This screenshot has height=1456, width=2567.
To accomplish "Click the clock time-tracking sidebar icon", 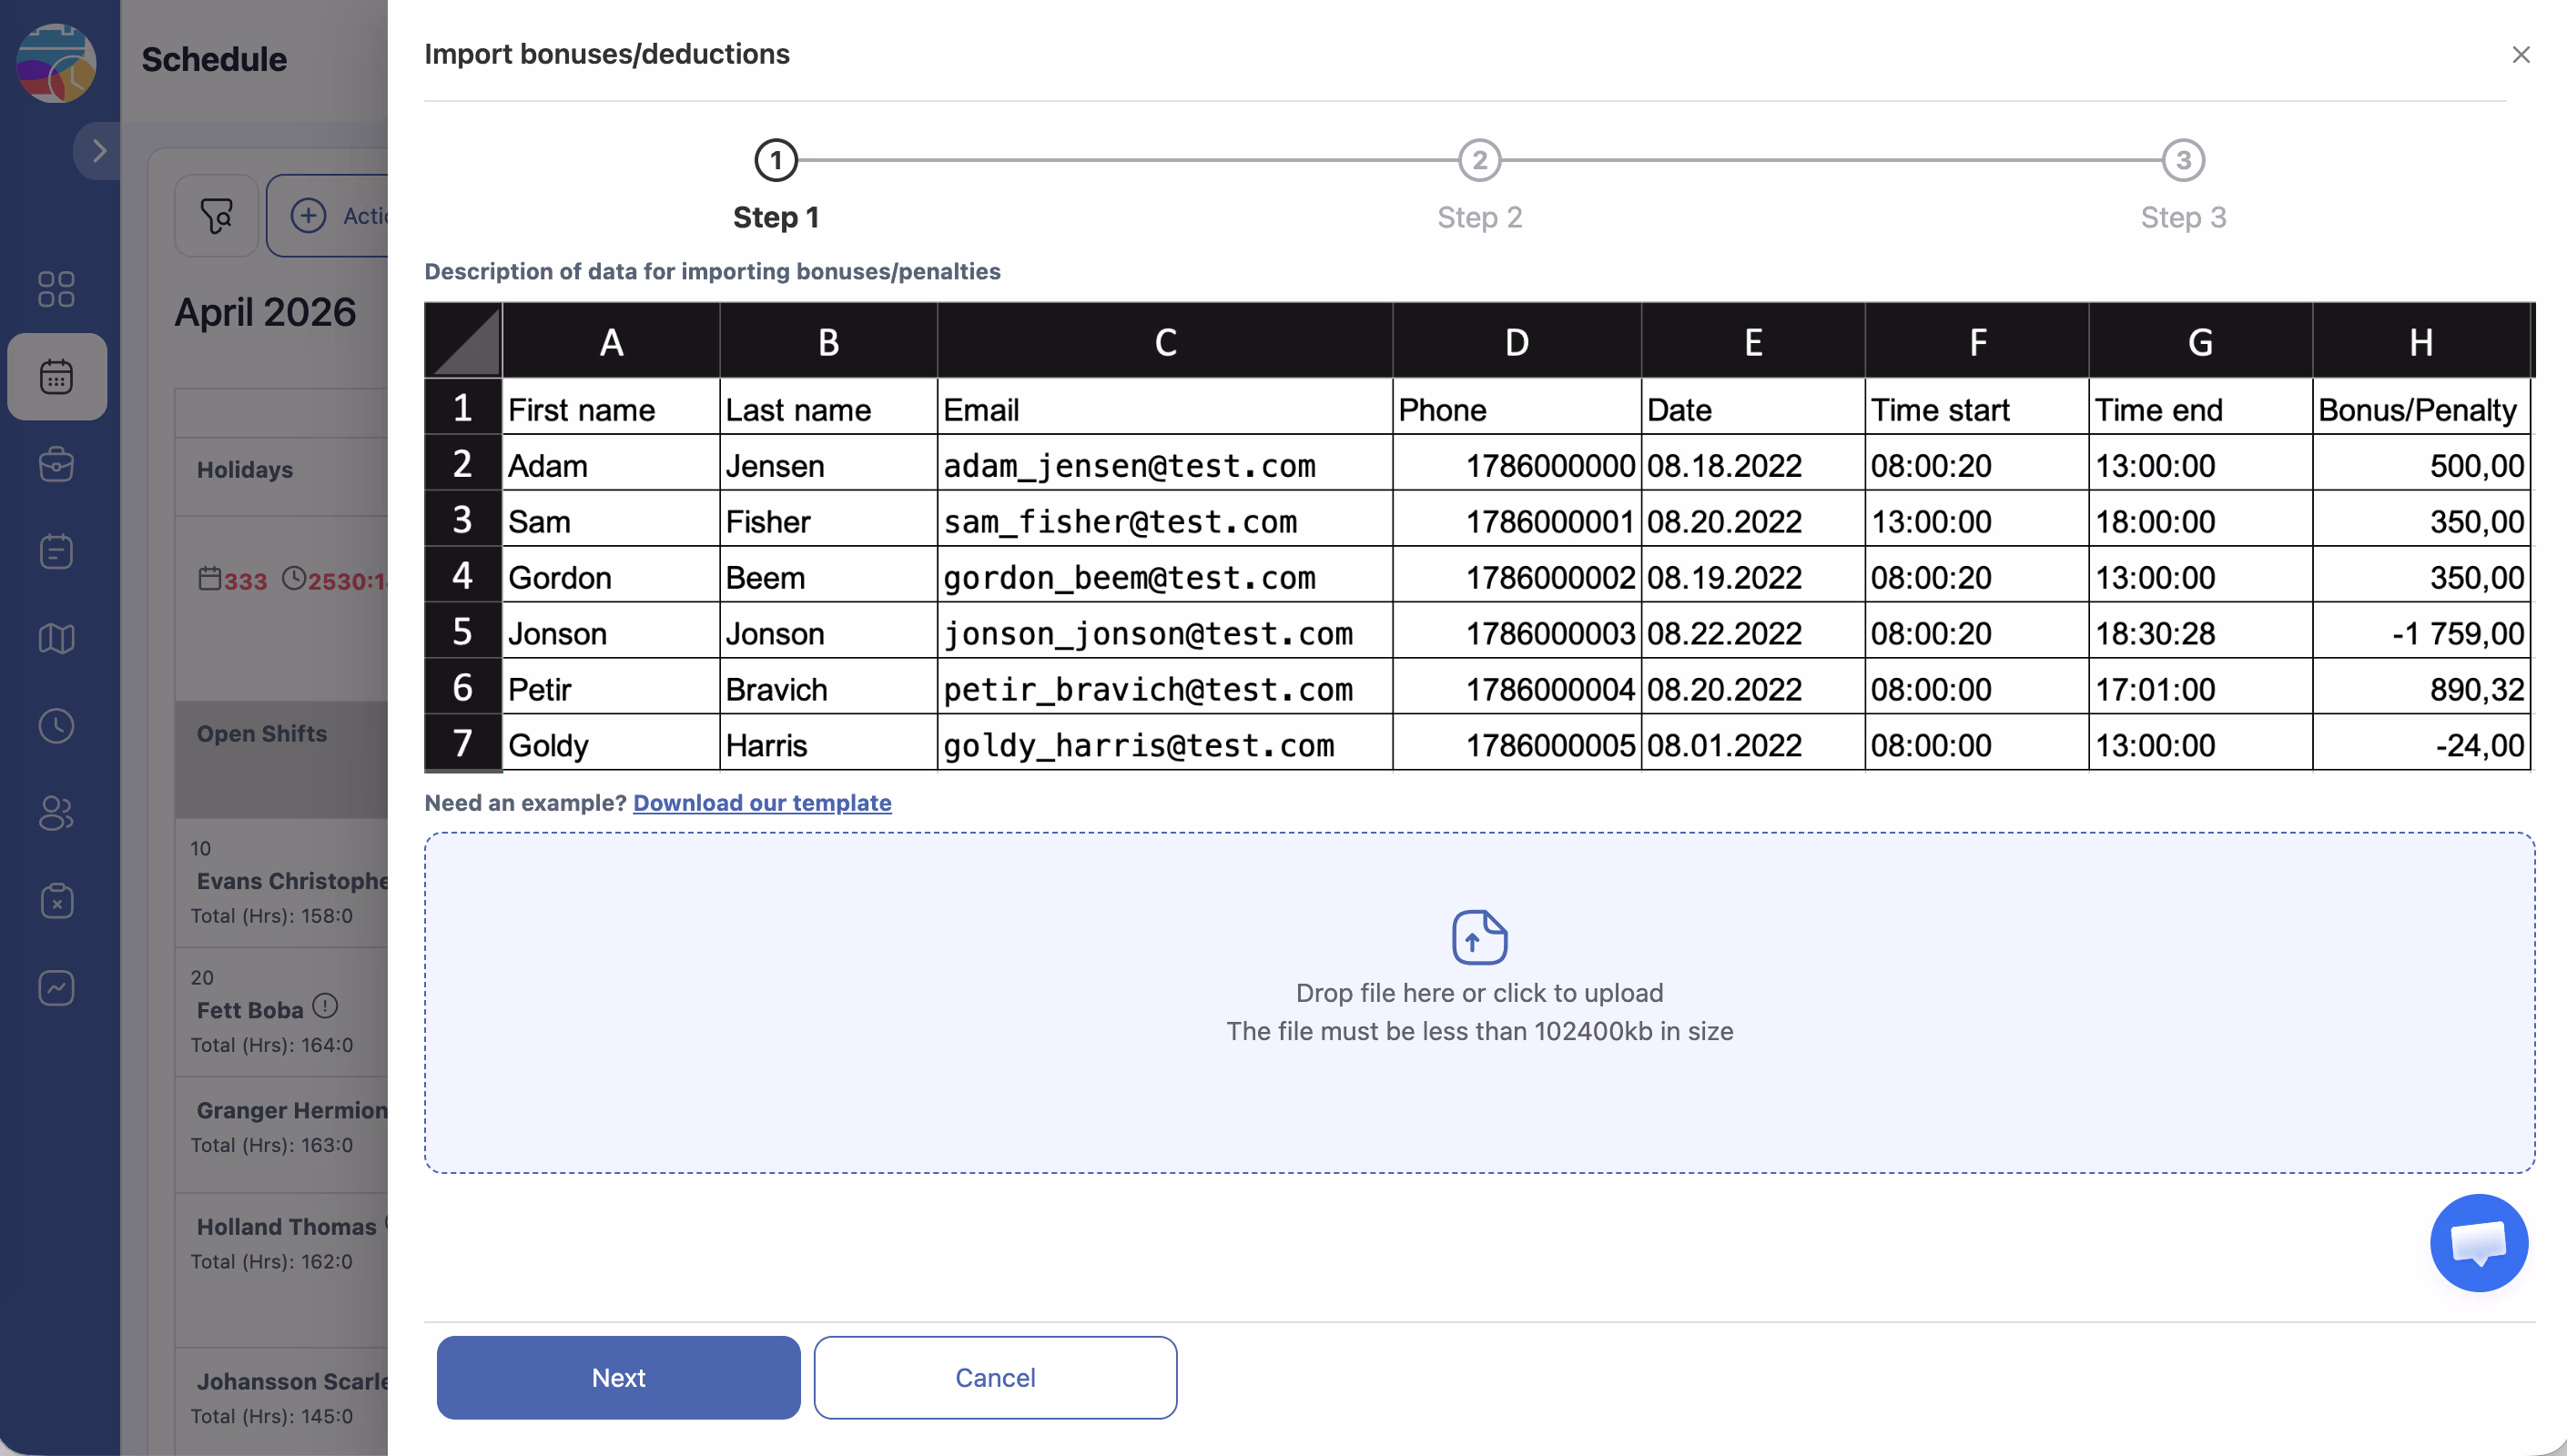I will click(56, 726).
